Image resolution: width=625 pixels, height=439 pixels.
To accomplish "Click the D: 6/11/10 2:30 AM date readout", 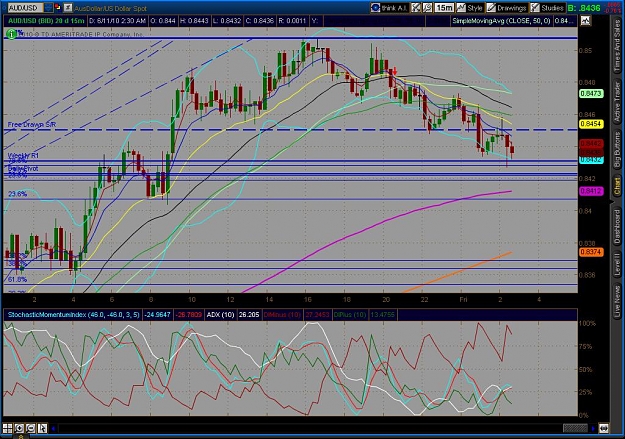I will (x=118, y=21).
